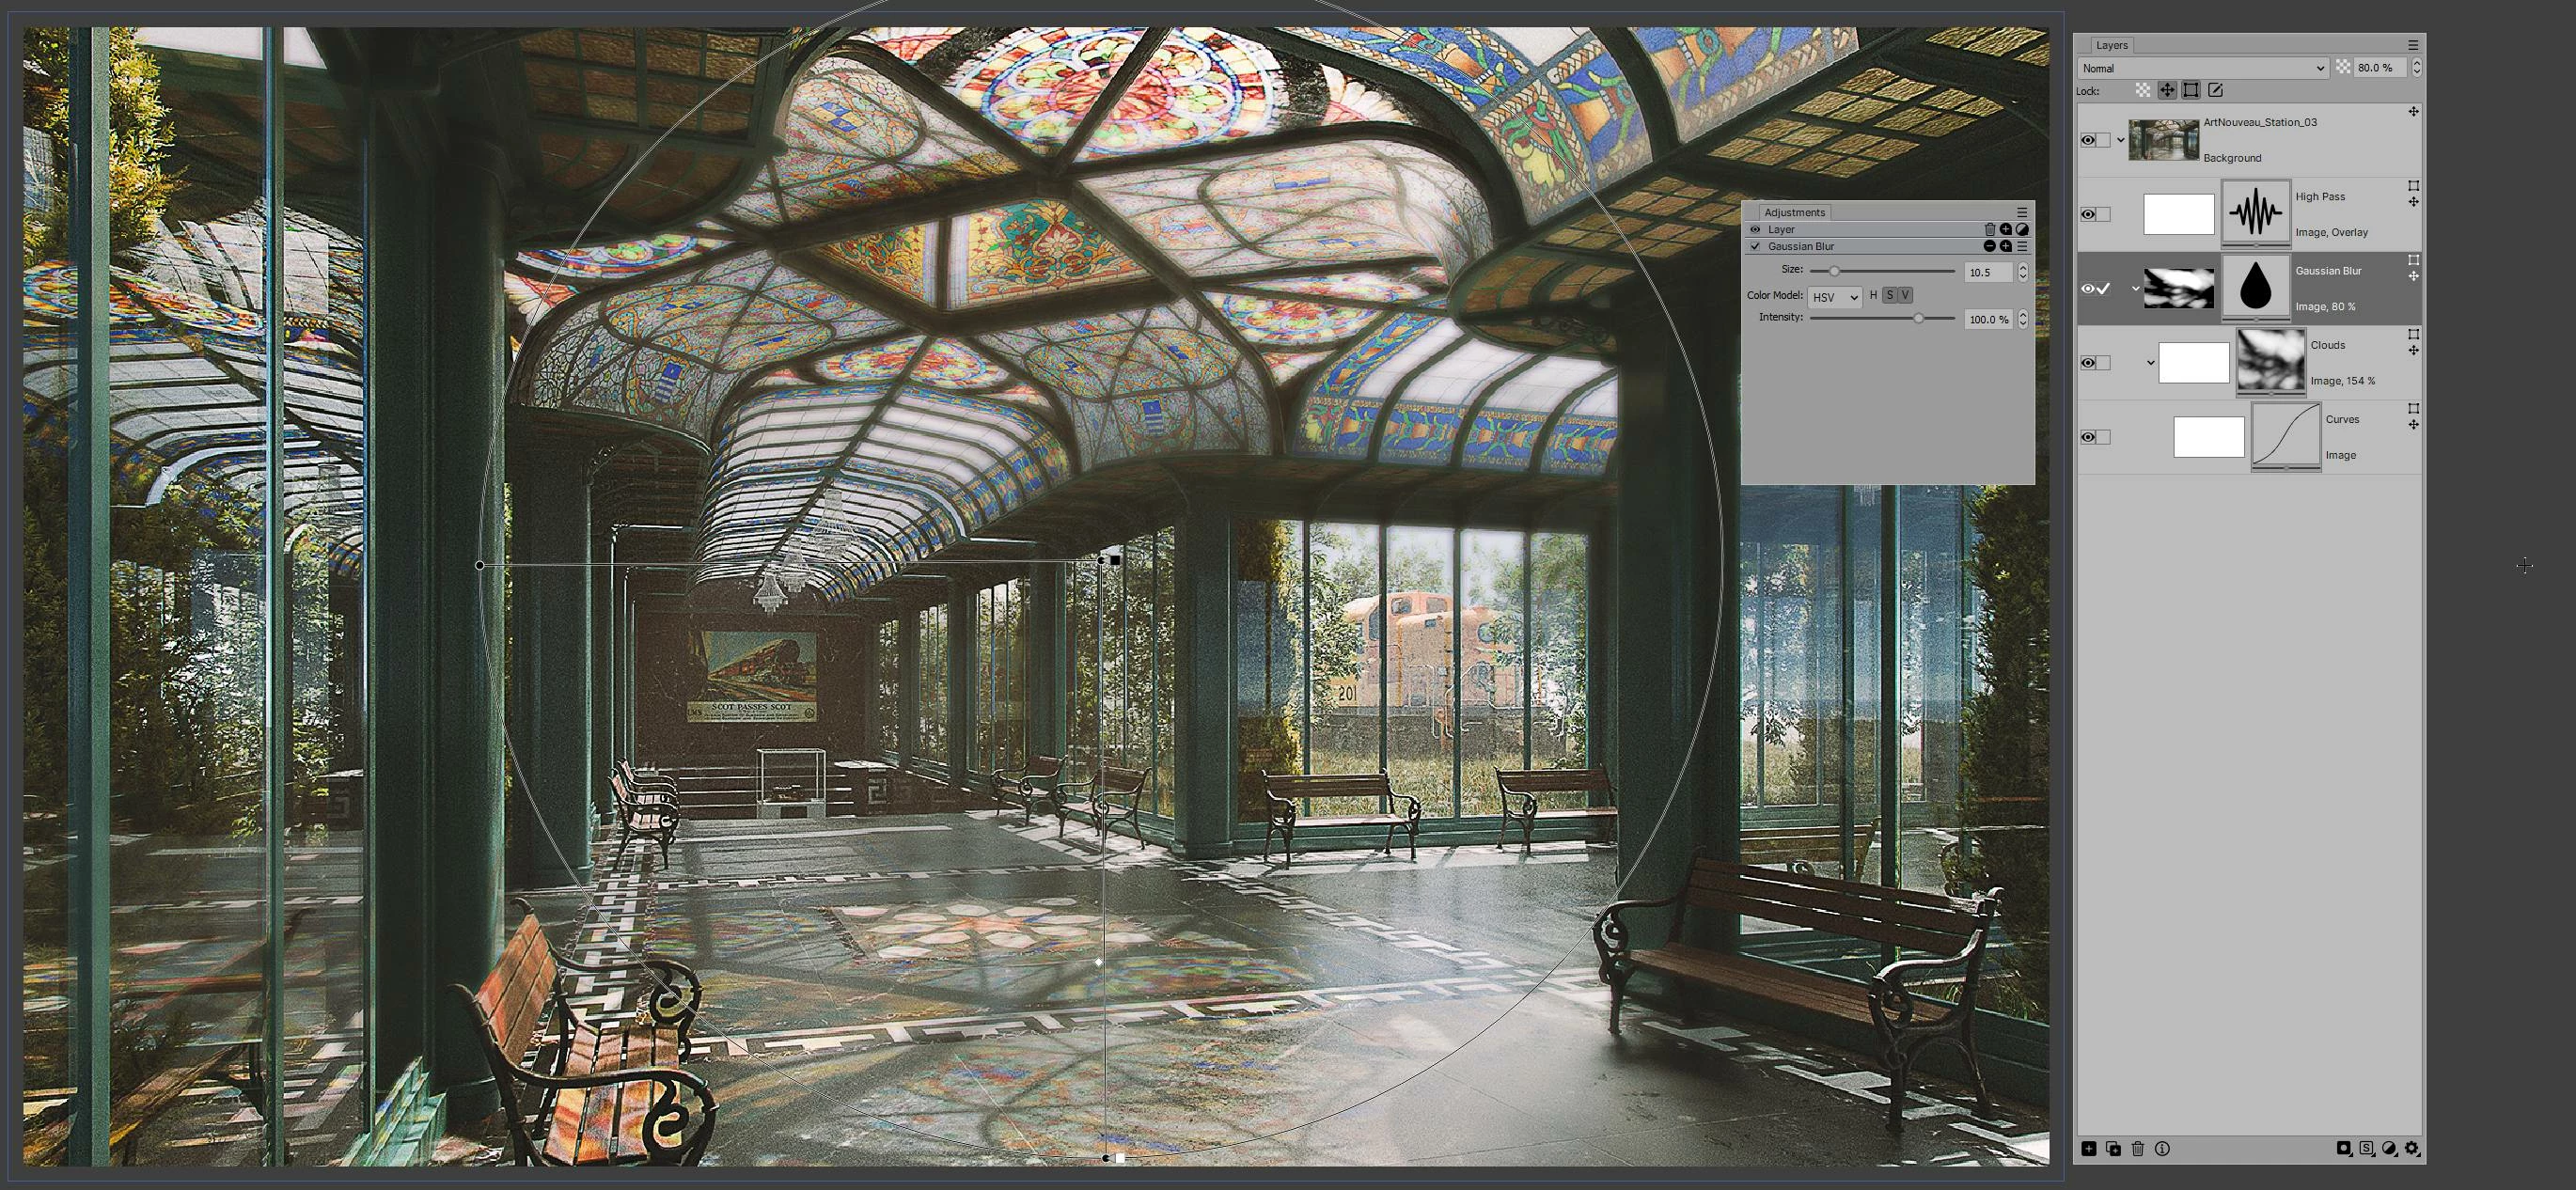Open the Normal blend mode dropdown

tap(2202, 68)
